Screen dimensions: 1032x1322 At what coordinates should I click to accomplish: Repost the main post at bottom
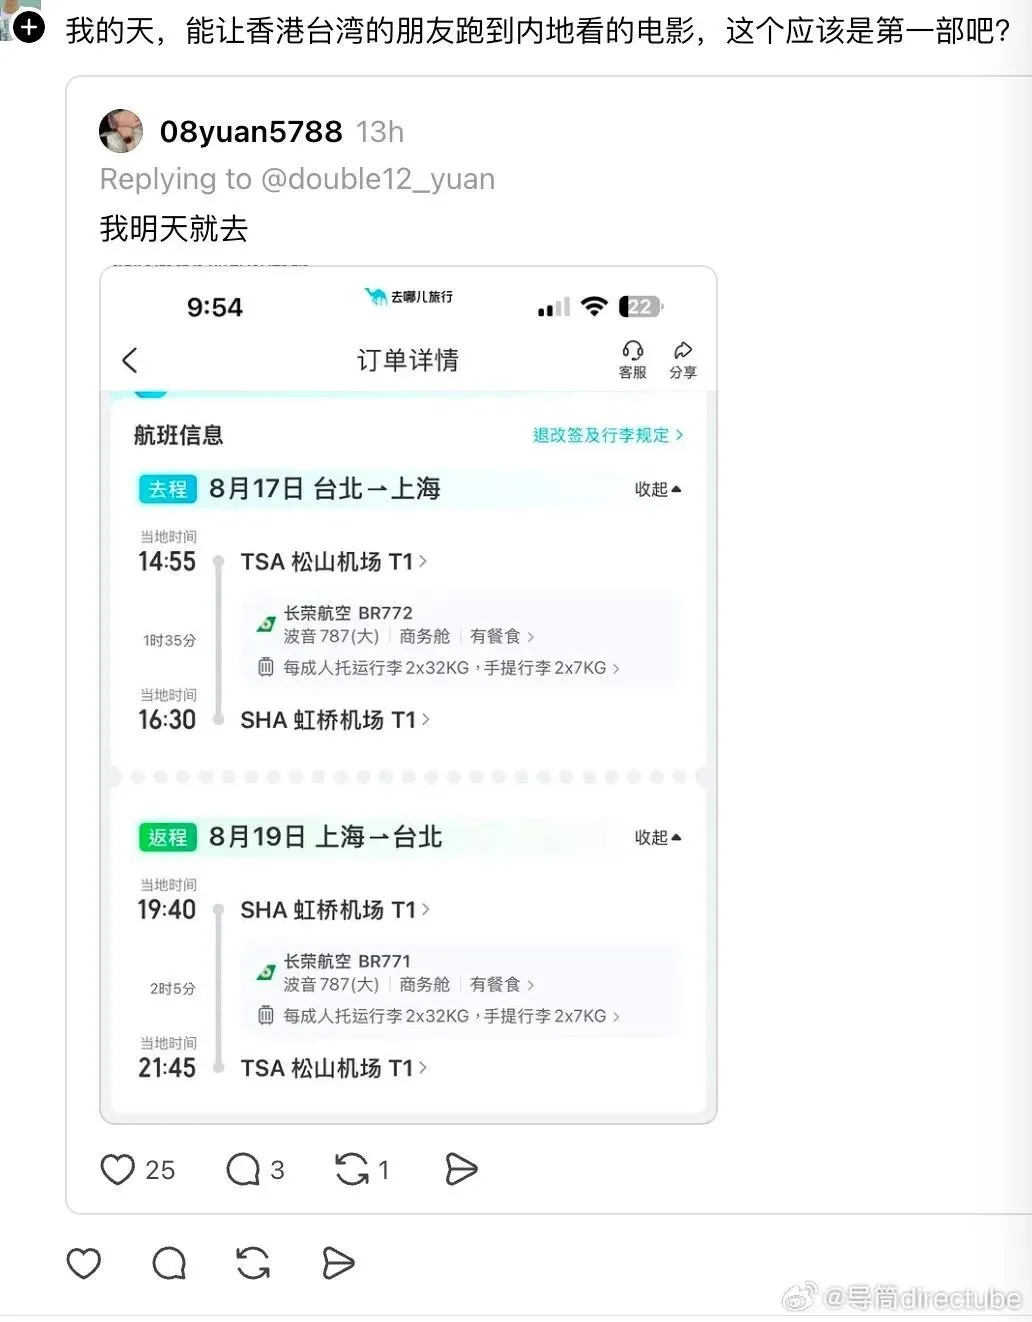tap(253, 1263)
